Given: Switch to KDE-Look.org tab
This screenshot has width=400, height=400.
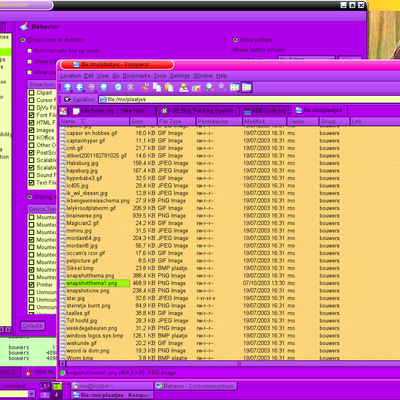Looking at the screenshot, I should click(x=265, y=111).
